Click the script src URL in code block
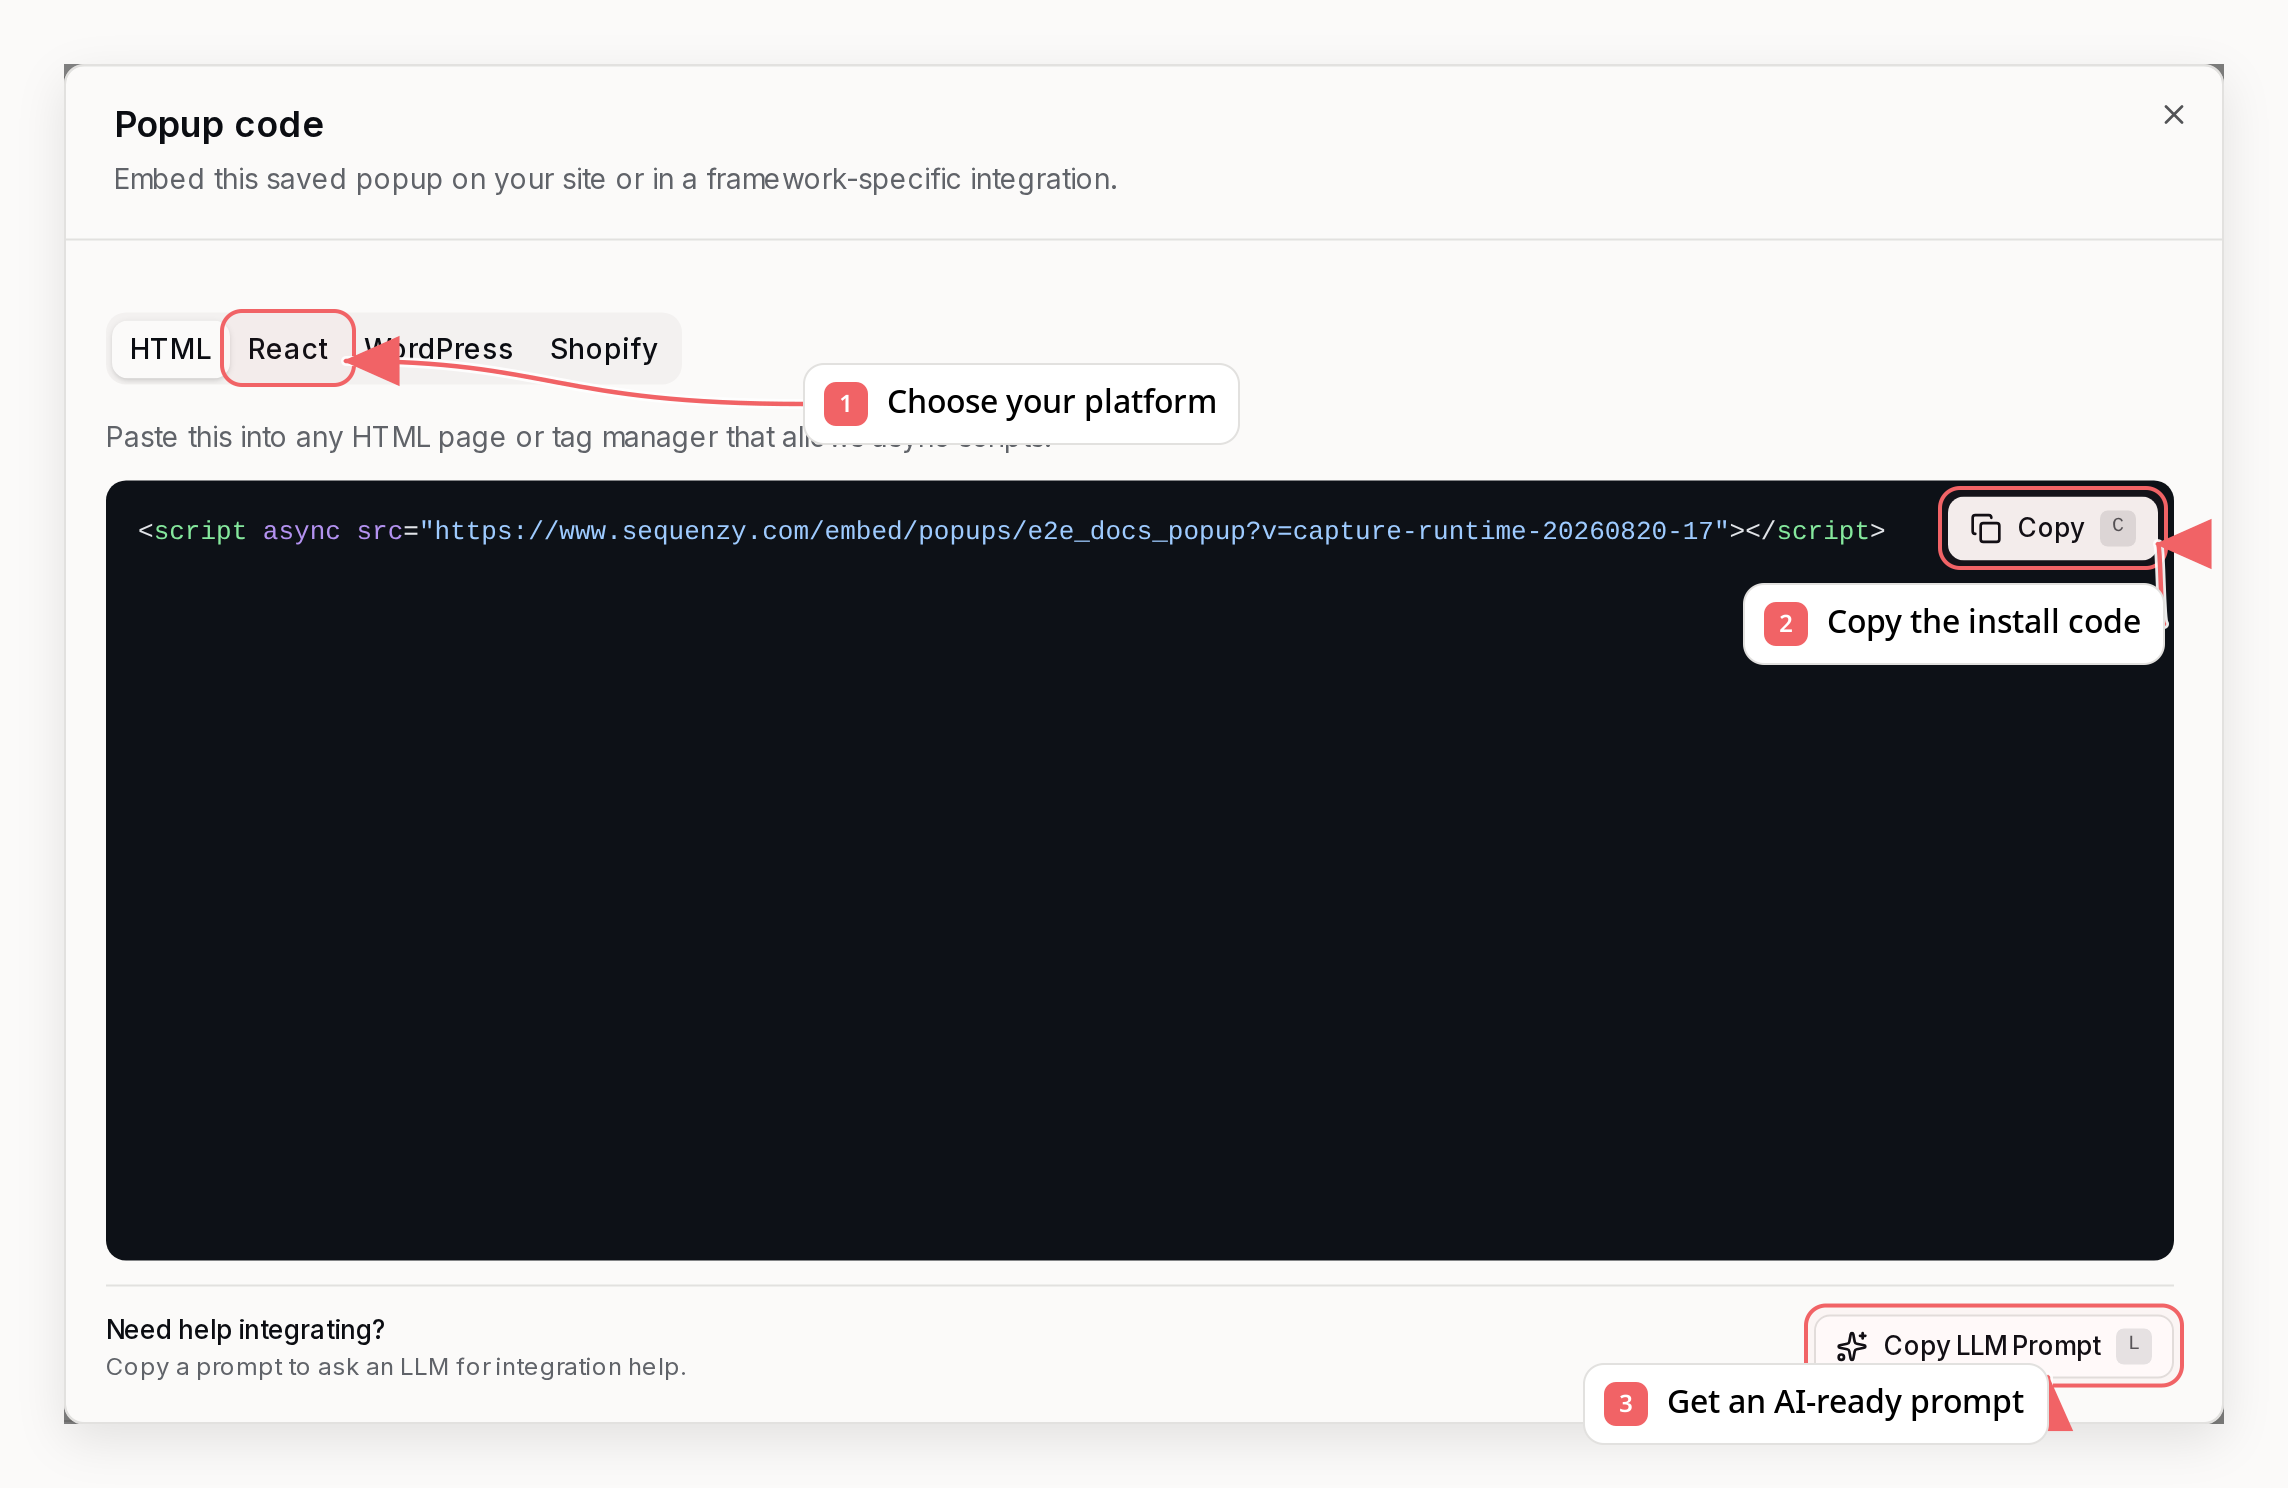Viewport: 2288px width, 1488px height. click(1075, 531)
